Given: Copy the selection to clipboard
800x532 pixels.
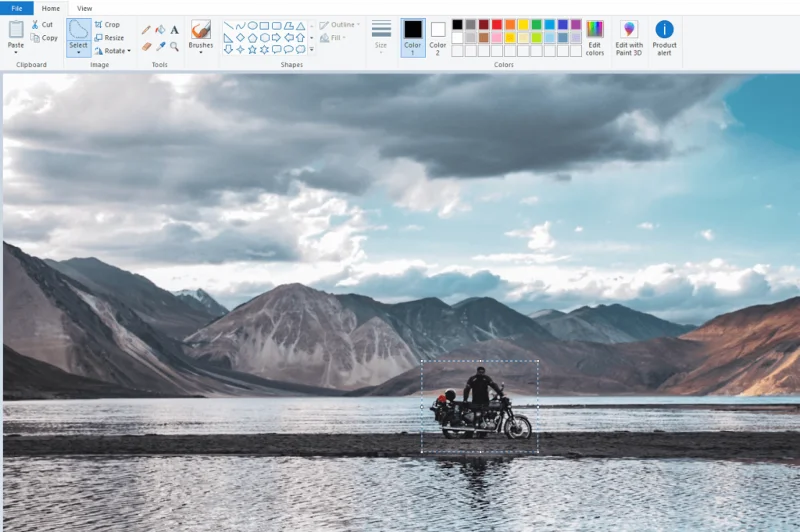Looking at the screenshot, I should 43,38.
